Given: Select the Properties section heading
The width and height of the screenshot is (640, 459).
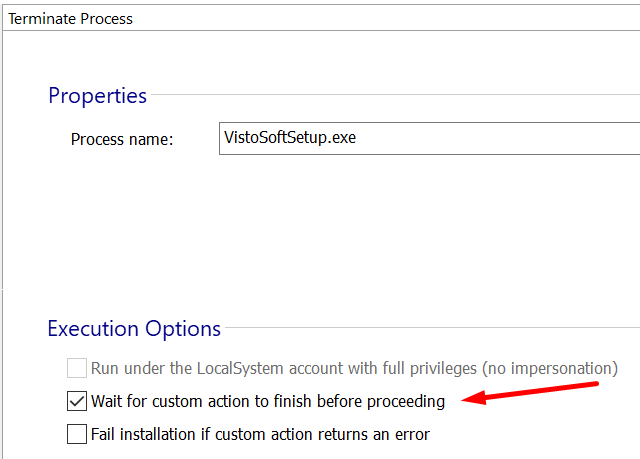Looking at the screenshot, I should [97, 96].
